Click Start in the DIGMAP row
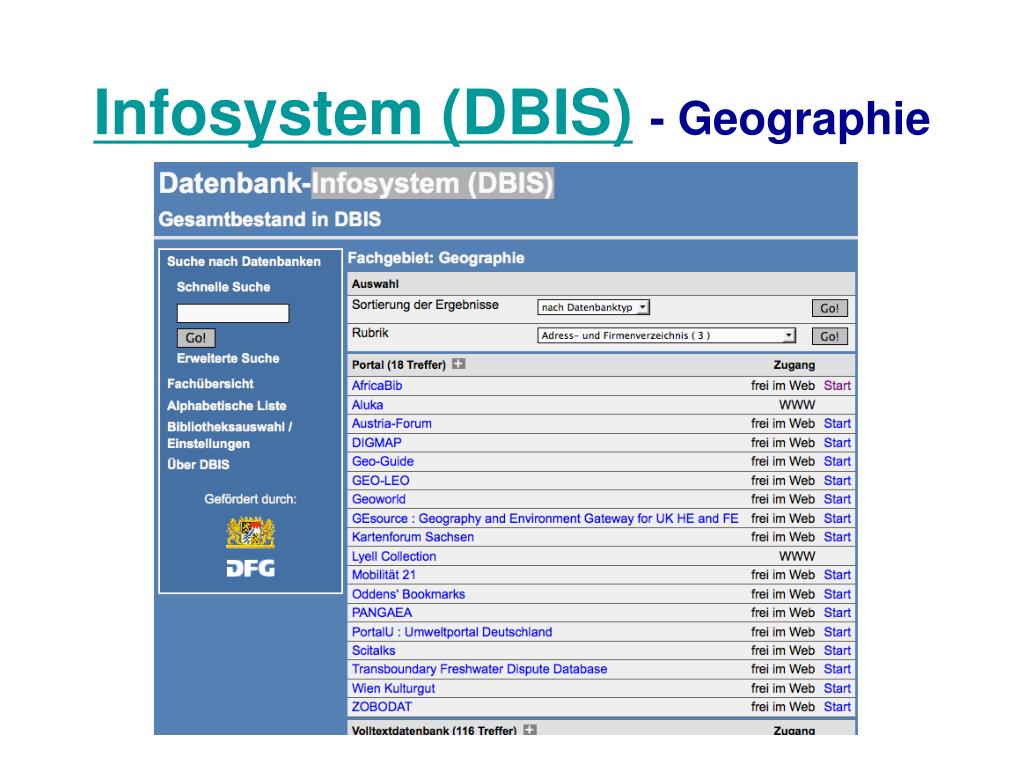 tap(837, 442)
